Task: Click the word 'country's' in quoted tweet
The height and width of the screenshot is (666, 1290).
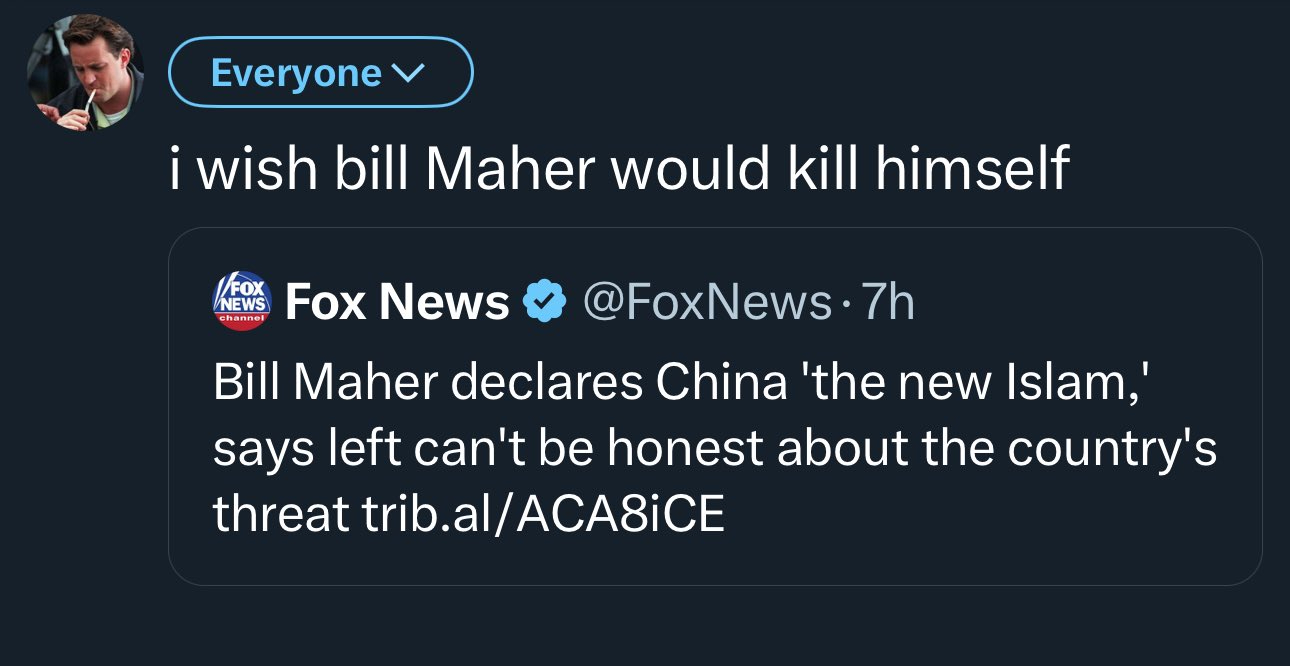Action: coord(1111,449)
